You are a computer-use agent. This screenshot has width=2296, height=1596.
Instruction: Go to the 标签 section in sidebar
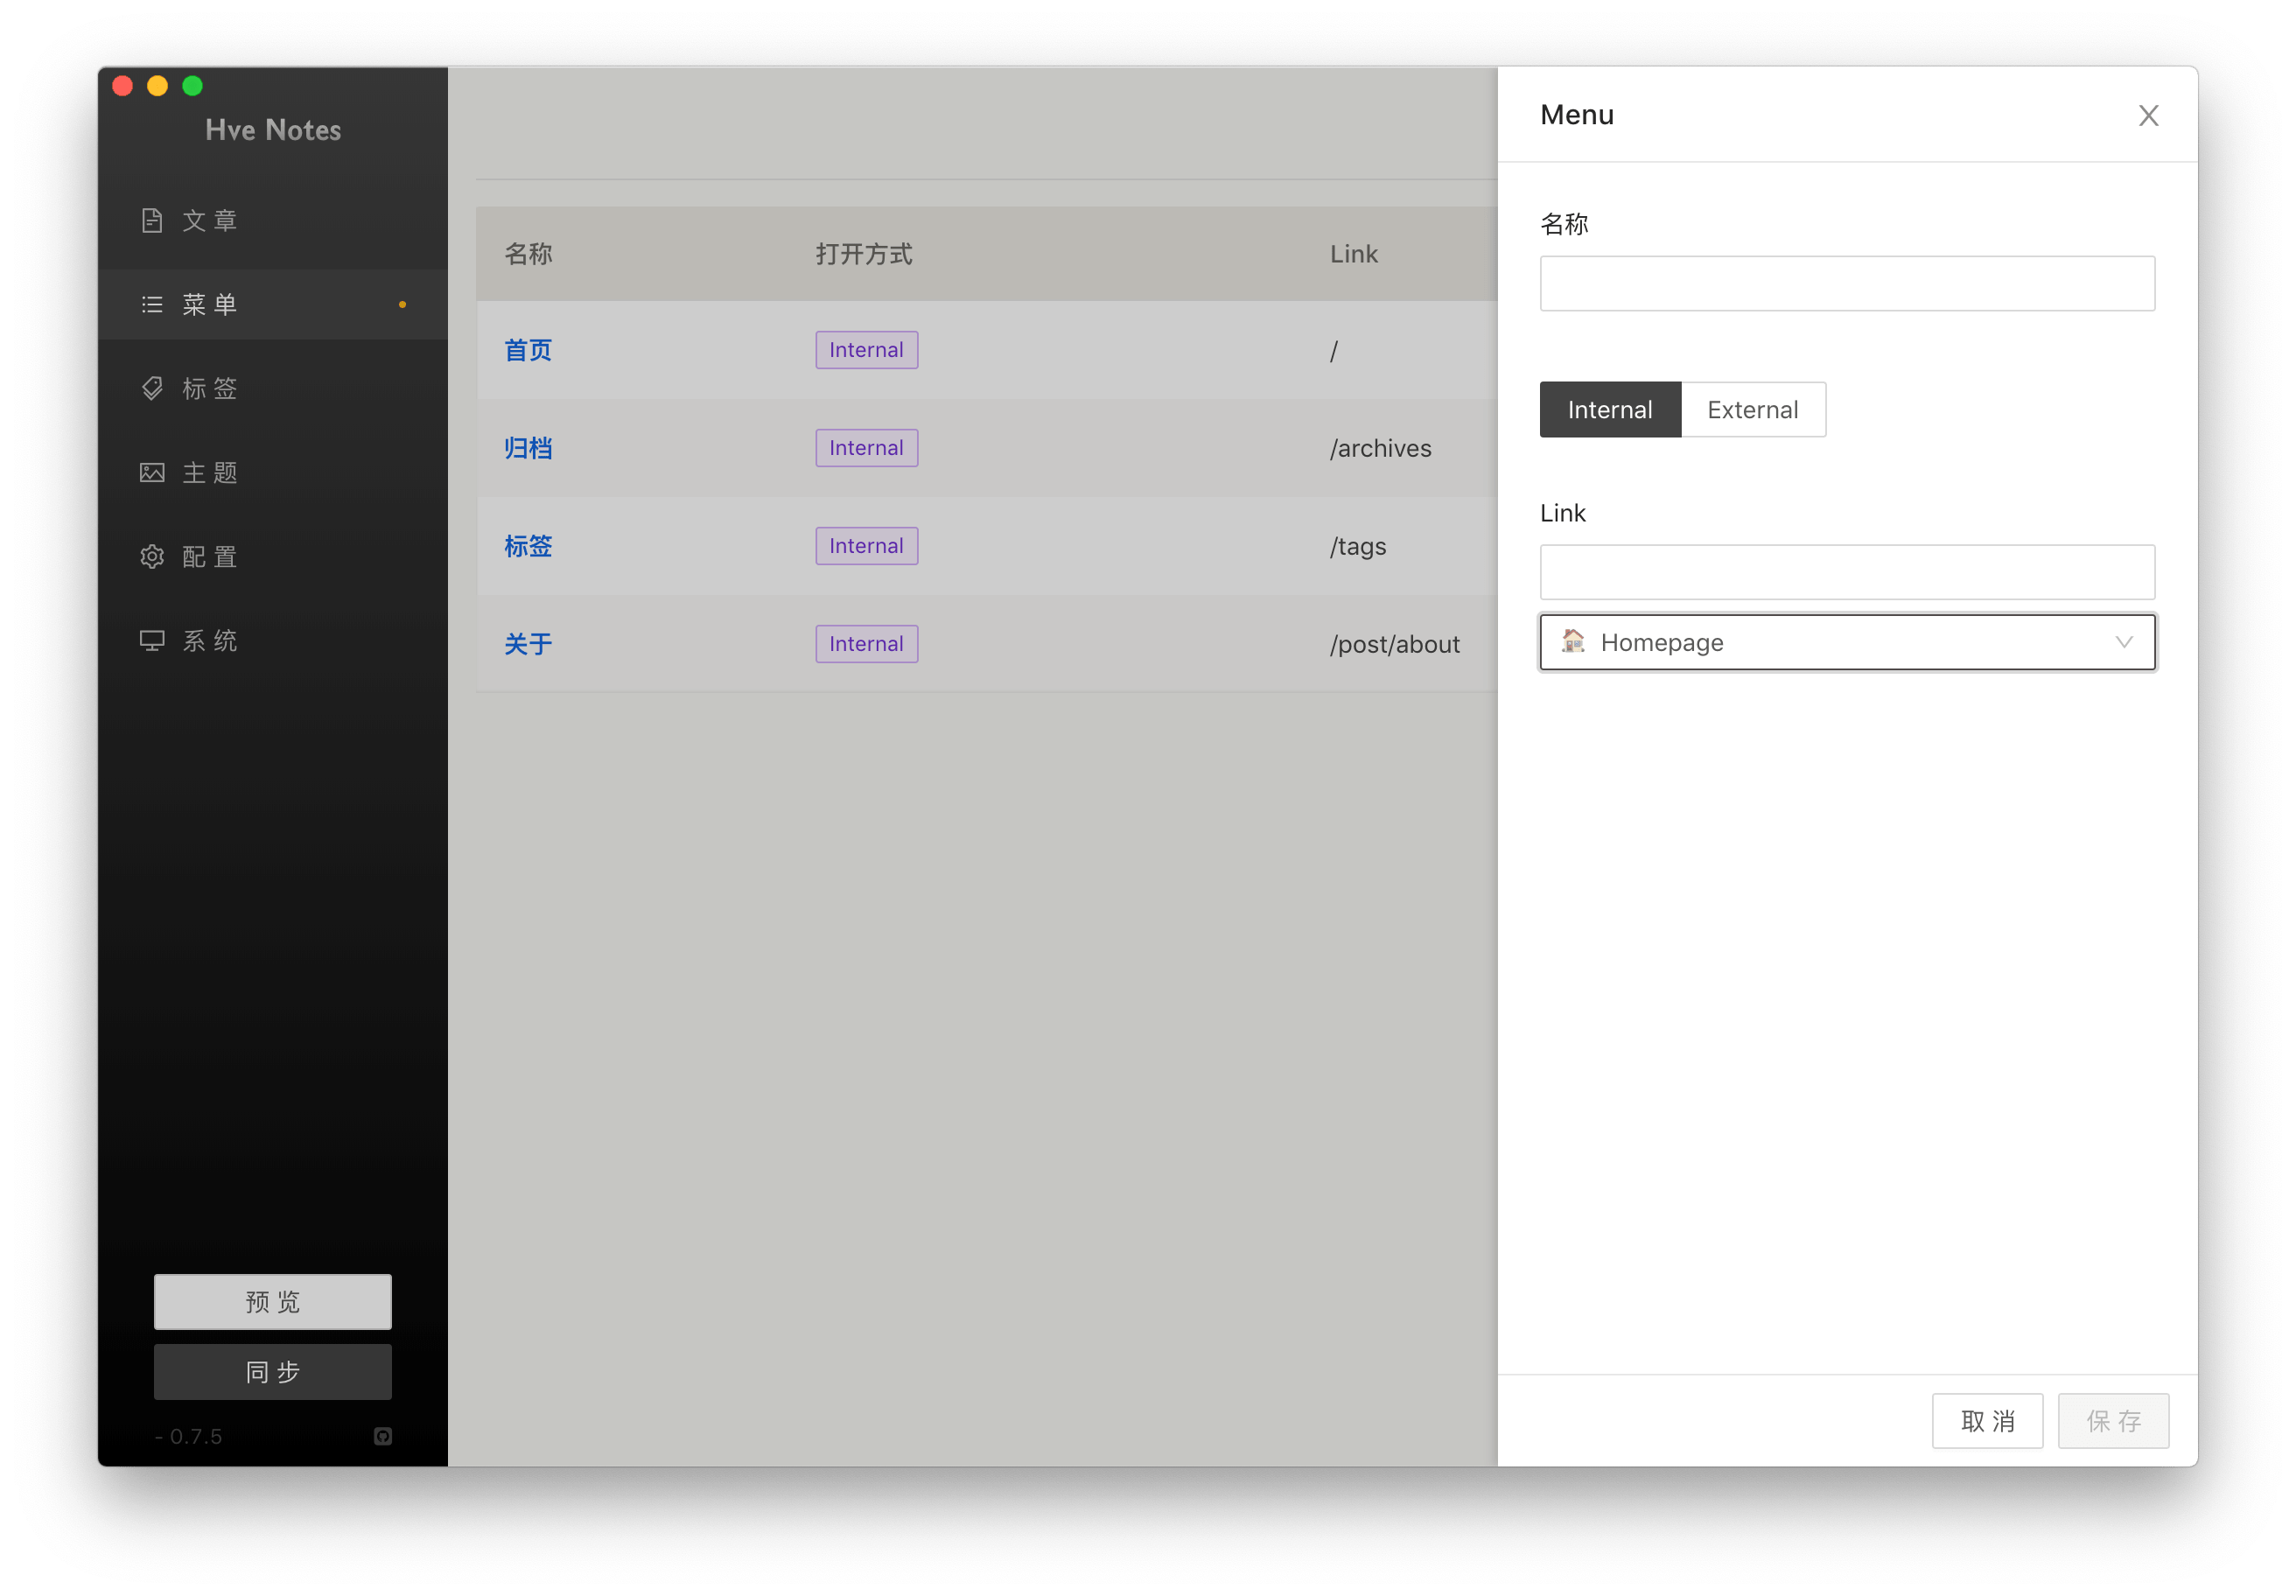[273, 388]
